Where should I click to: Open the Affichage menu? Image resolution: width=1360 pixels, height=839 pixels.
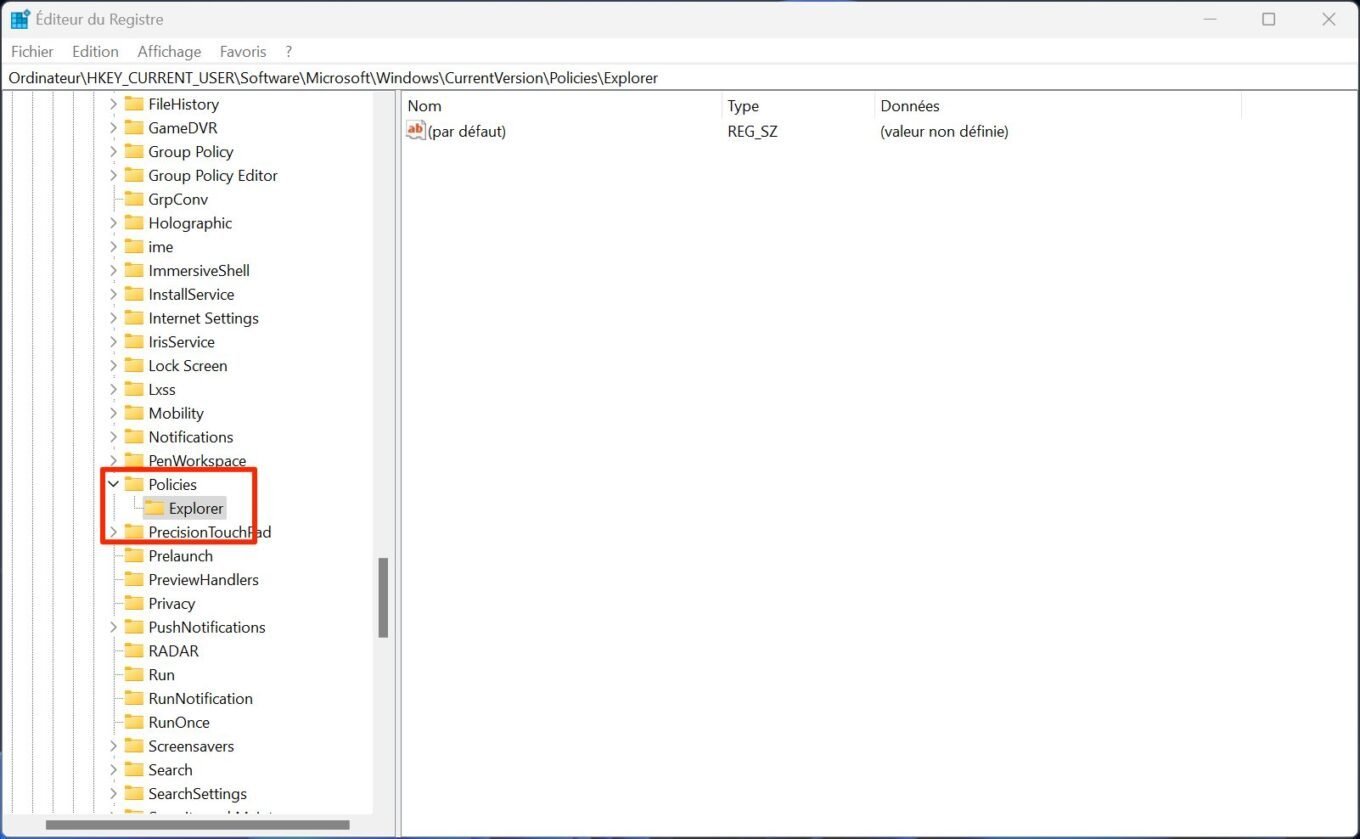click(x=169, y=51)
